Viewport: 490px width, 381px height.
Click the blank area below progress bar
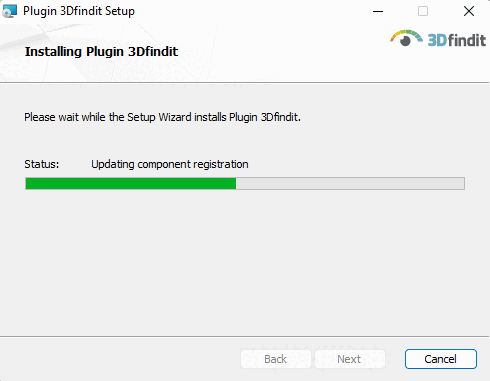(245, 260)
